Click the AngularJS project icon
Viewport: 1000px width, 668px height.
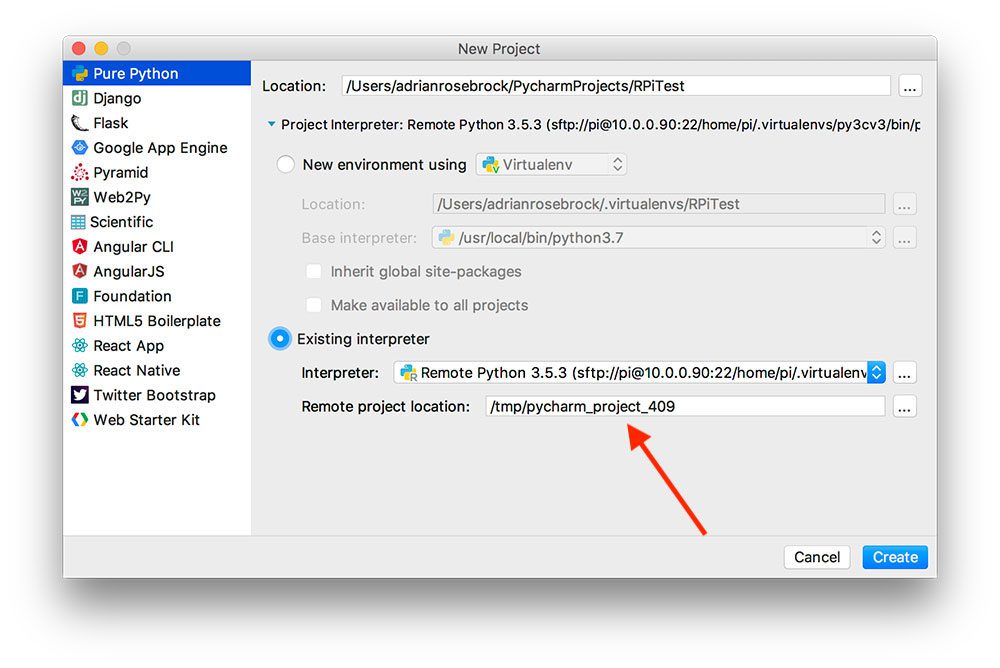click(x=80, y=271)
